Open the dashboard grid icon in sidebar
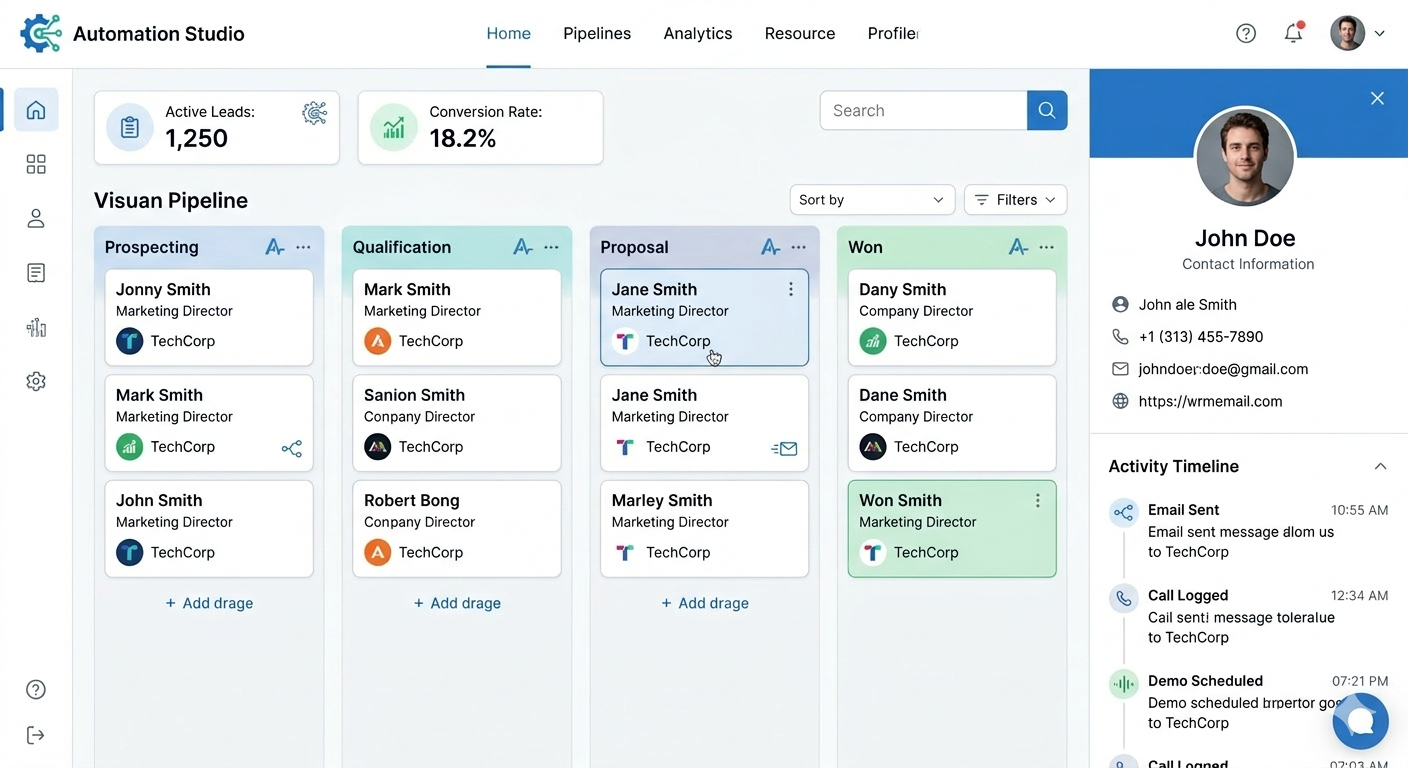This screenshot has height=768, width=1408. (36, 164)
